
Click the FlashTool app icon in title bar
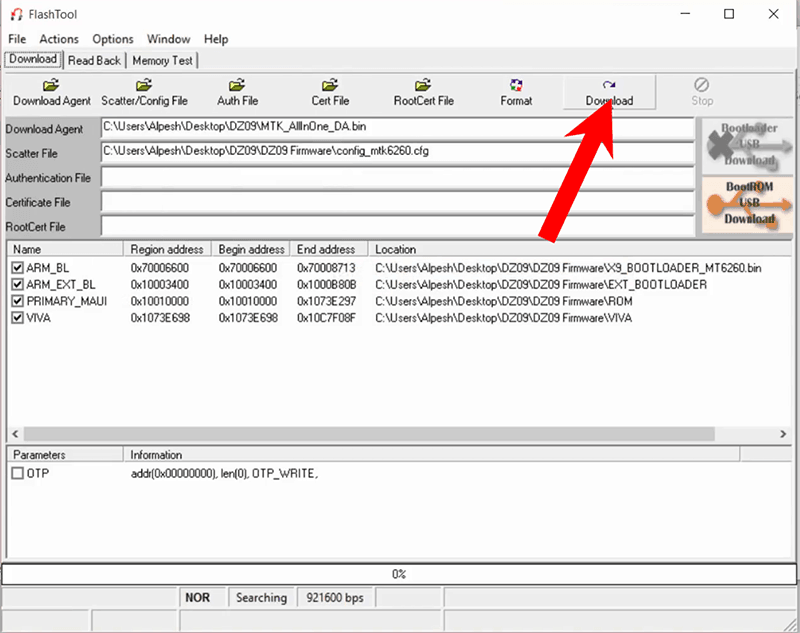click(16, 14)
